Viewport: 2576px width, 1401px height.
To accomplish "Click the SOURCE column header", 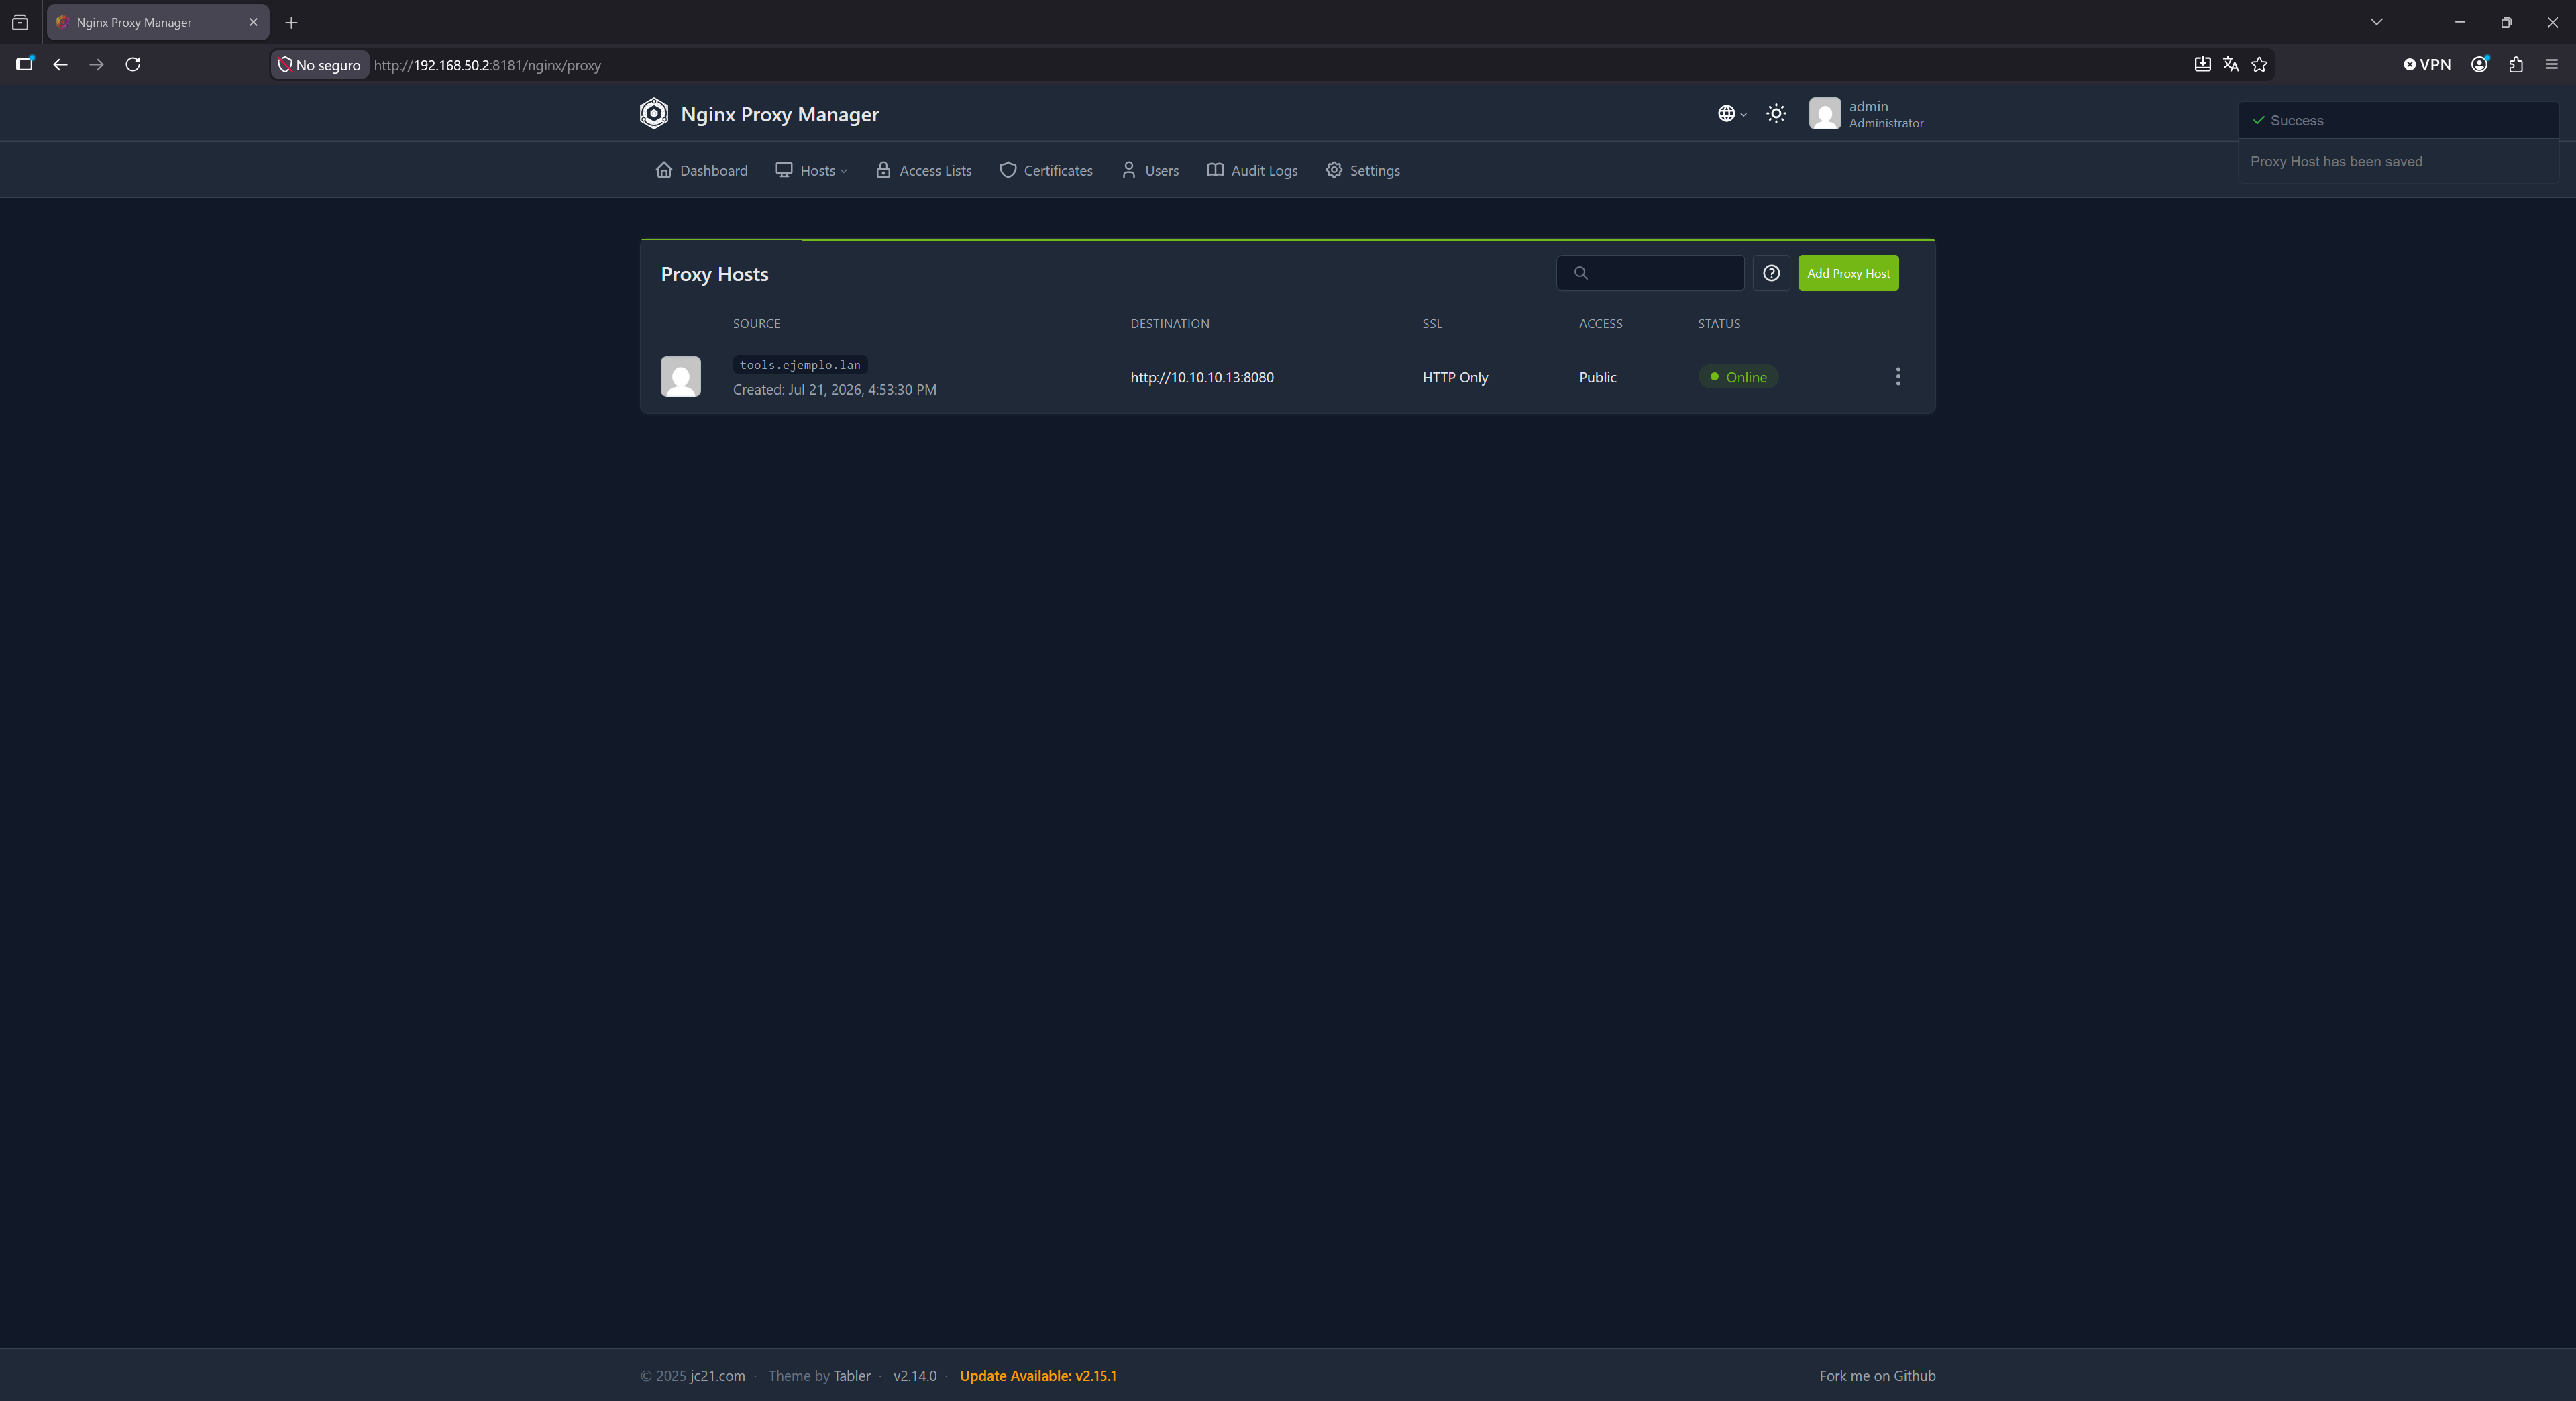I will pyautogui.click(x=756, y=324).
